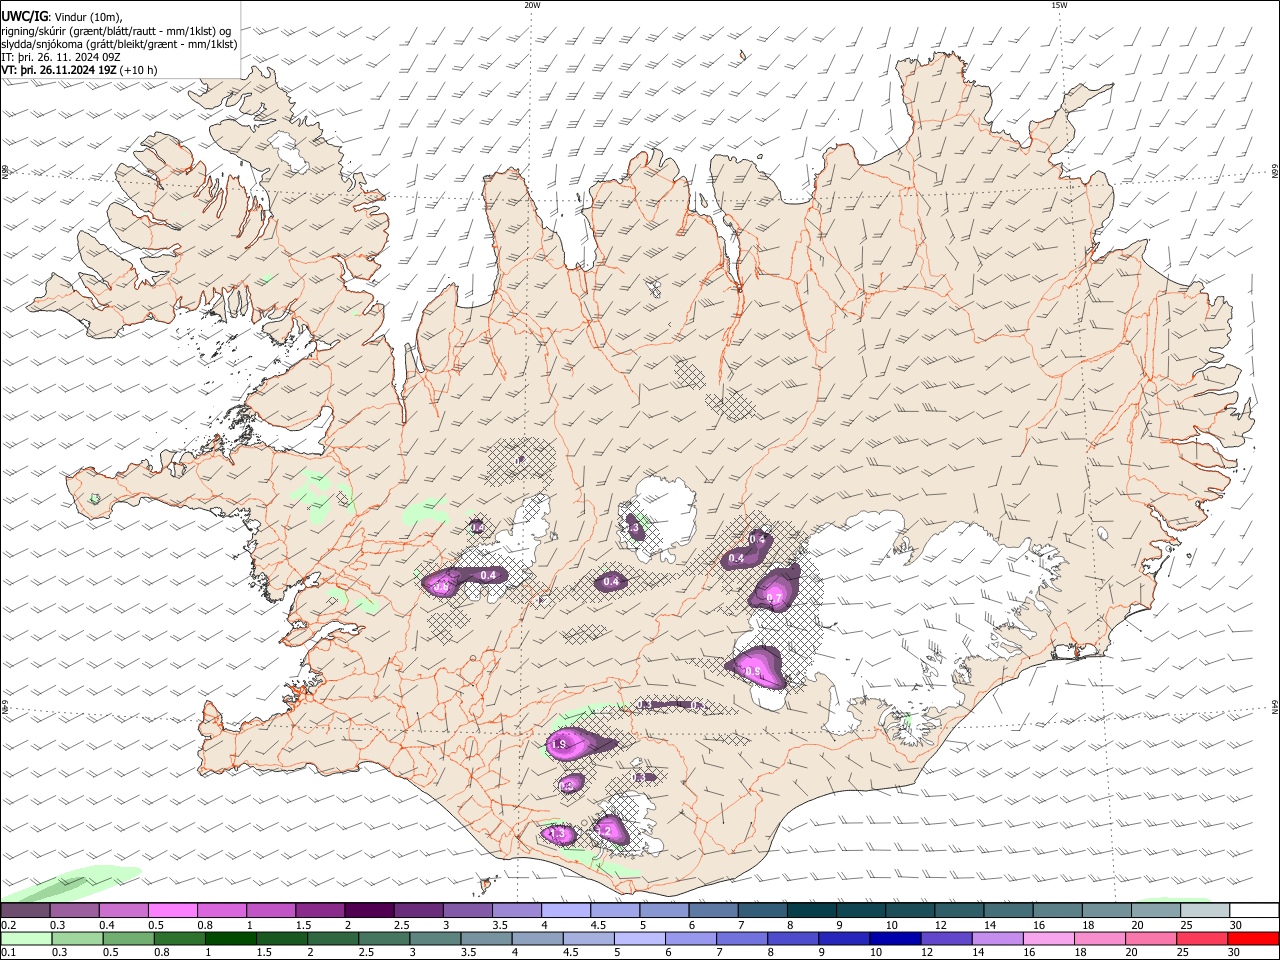
Task: Click the bright red 30 swatch in the lower legend row
Action: click(x=1252, y=939)
